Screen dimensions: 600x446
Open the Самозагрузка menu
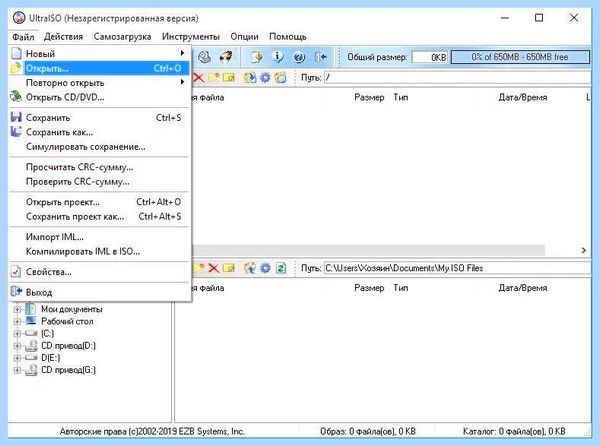click(122, 37)
